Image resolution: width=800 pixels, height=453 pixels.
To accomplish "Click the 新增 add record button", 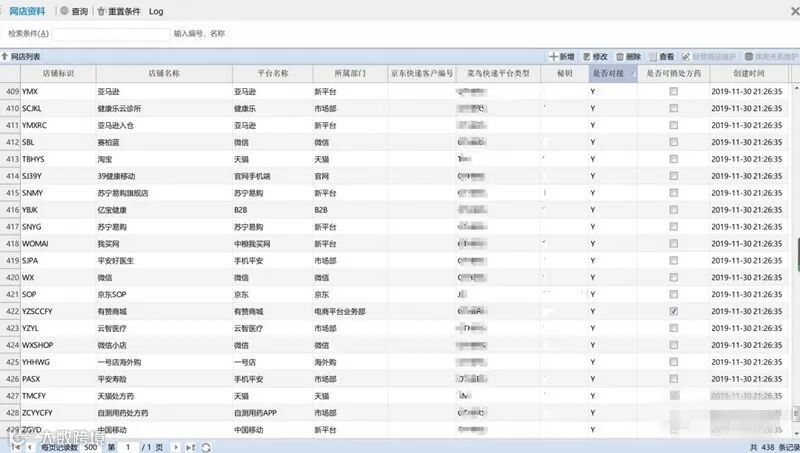I will pos(562,57).
